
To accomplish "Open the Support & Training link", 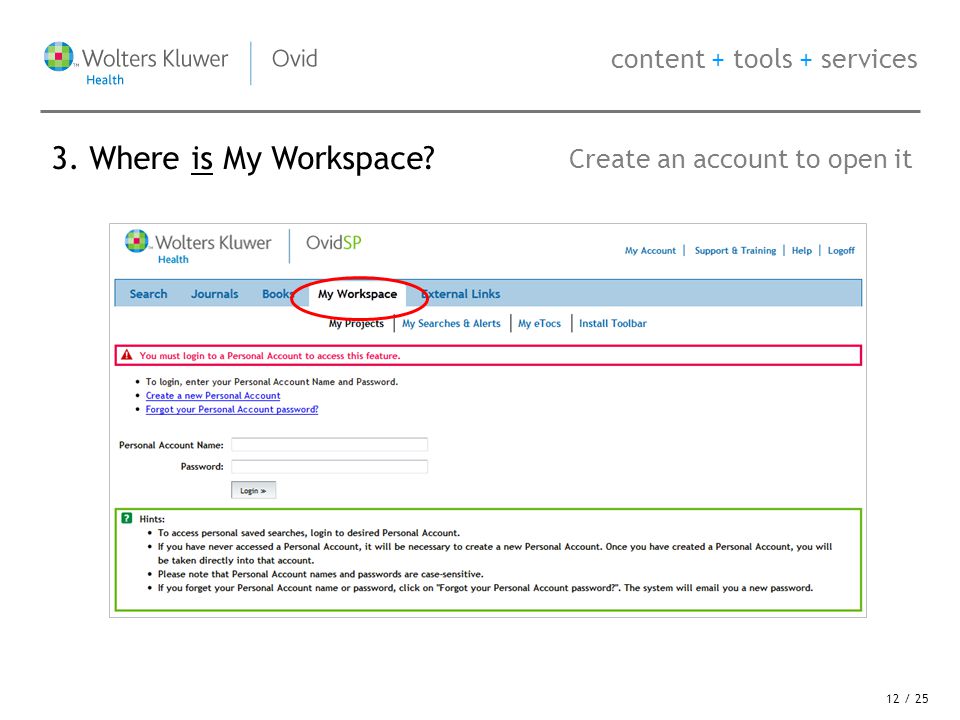I will click(x=735, y=250).
